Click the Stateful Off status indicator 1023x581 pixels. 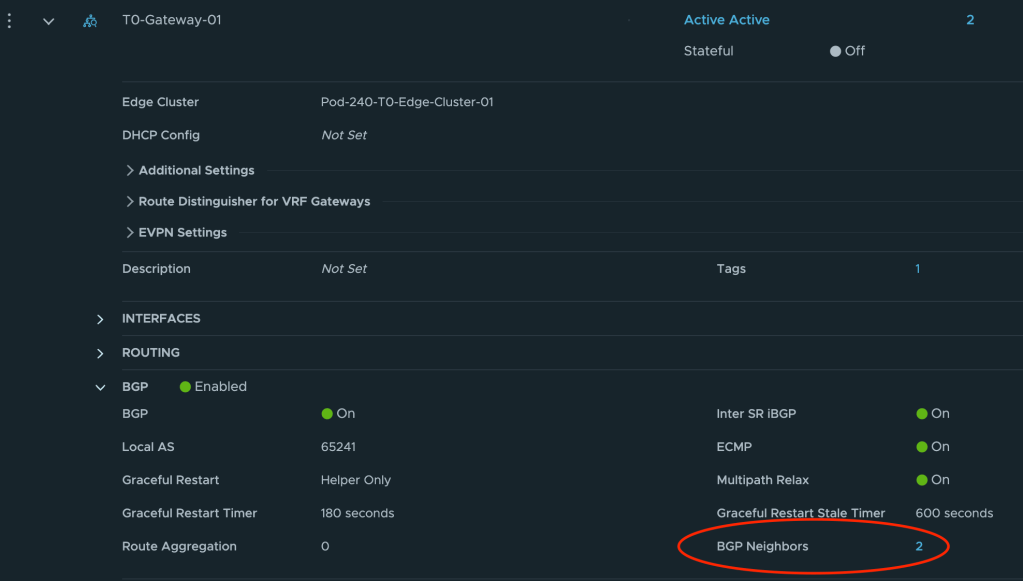(x=836, y=51)
